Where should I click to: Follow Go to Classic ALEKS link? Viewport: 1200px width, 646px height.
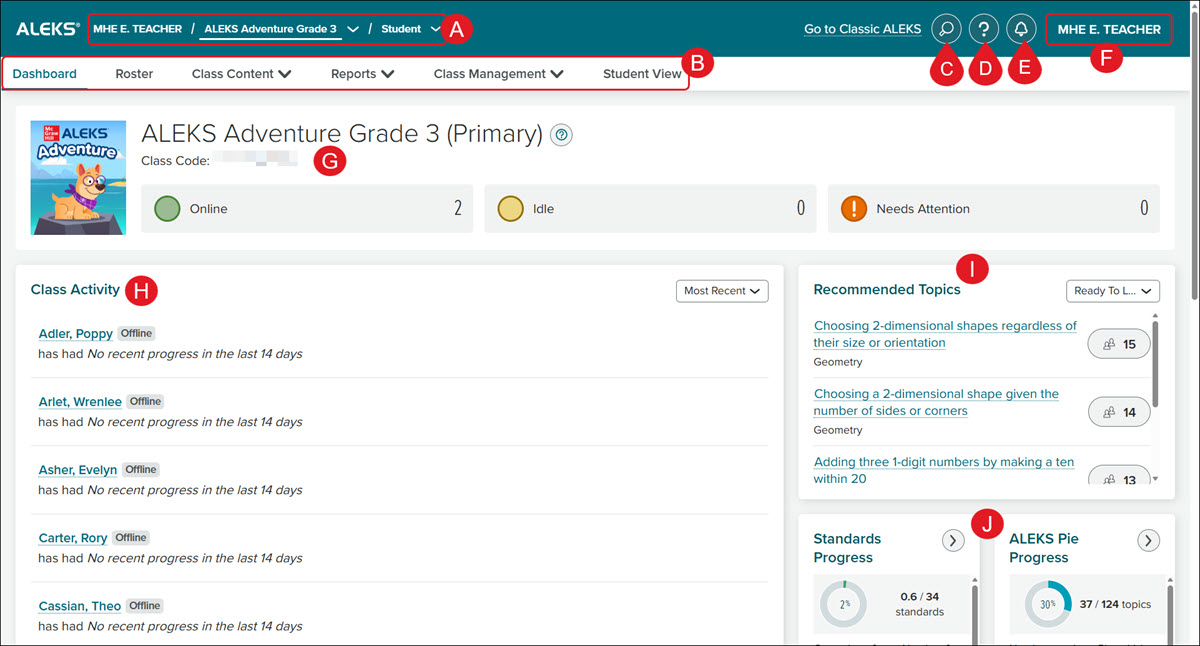click(x=862, y=29)
